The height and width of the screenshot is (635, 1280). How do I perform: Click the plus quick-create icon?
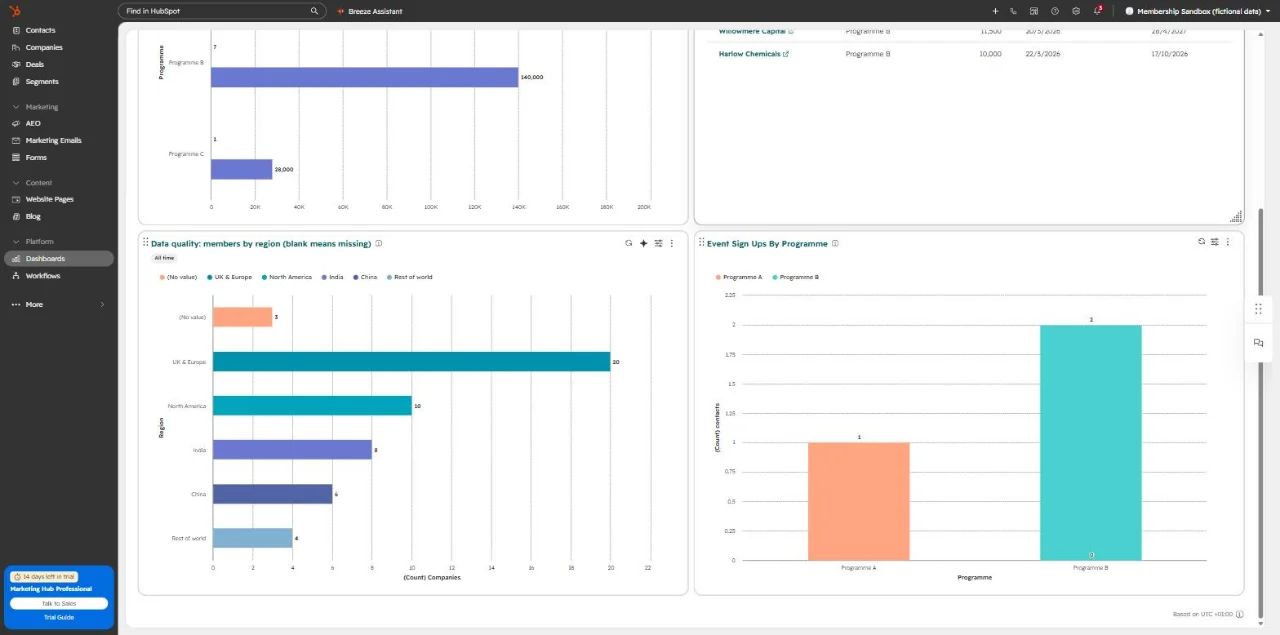(x=995, y=11)
